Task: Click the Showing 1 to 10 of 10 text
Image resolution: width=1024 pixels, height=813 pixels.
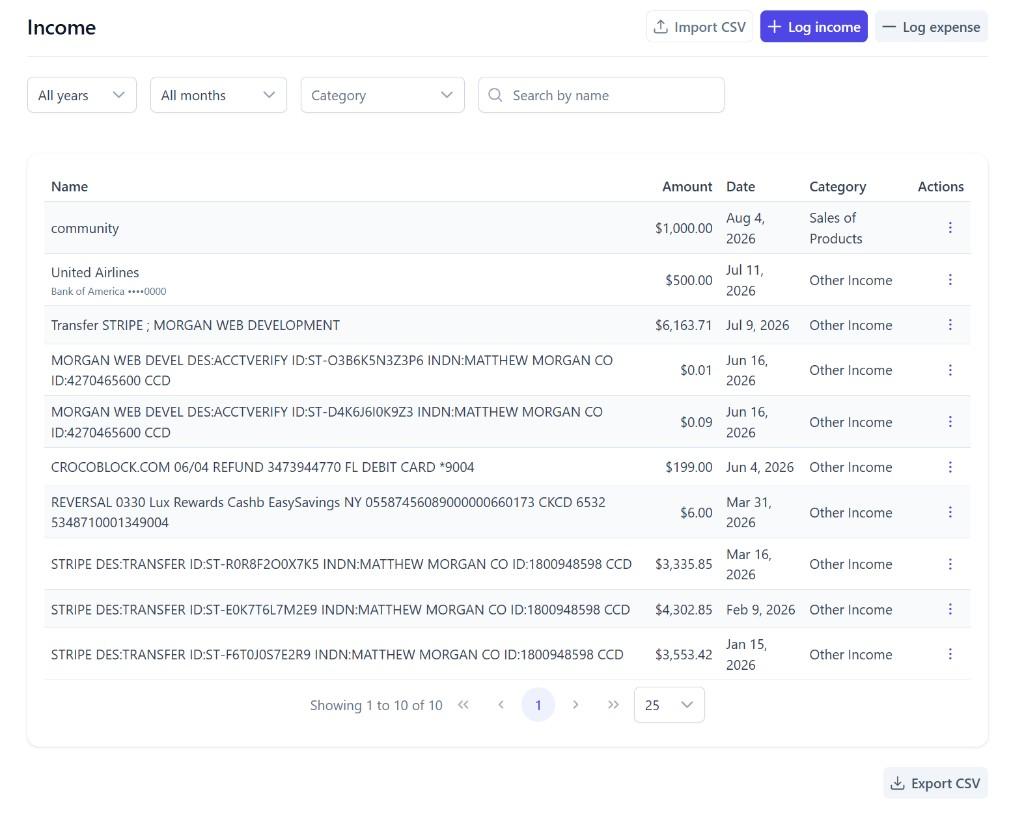Action: tap(376, 705)
